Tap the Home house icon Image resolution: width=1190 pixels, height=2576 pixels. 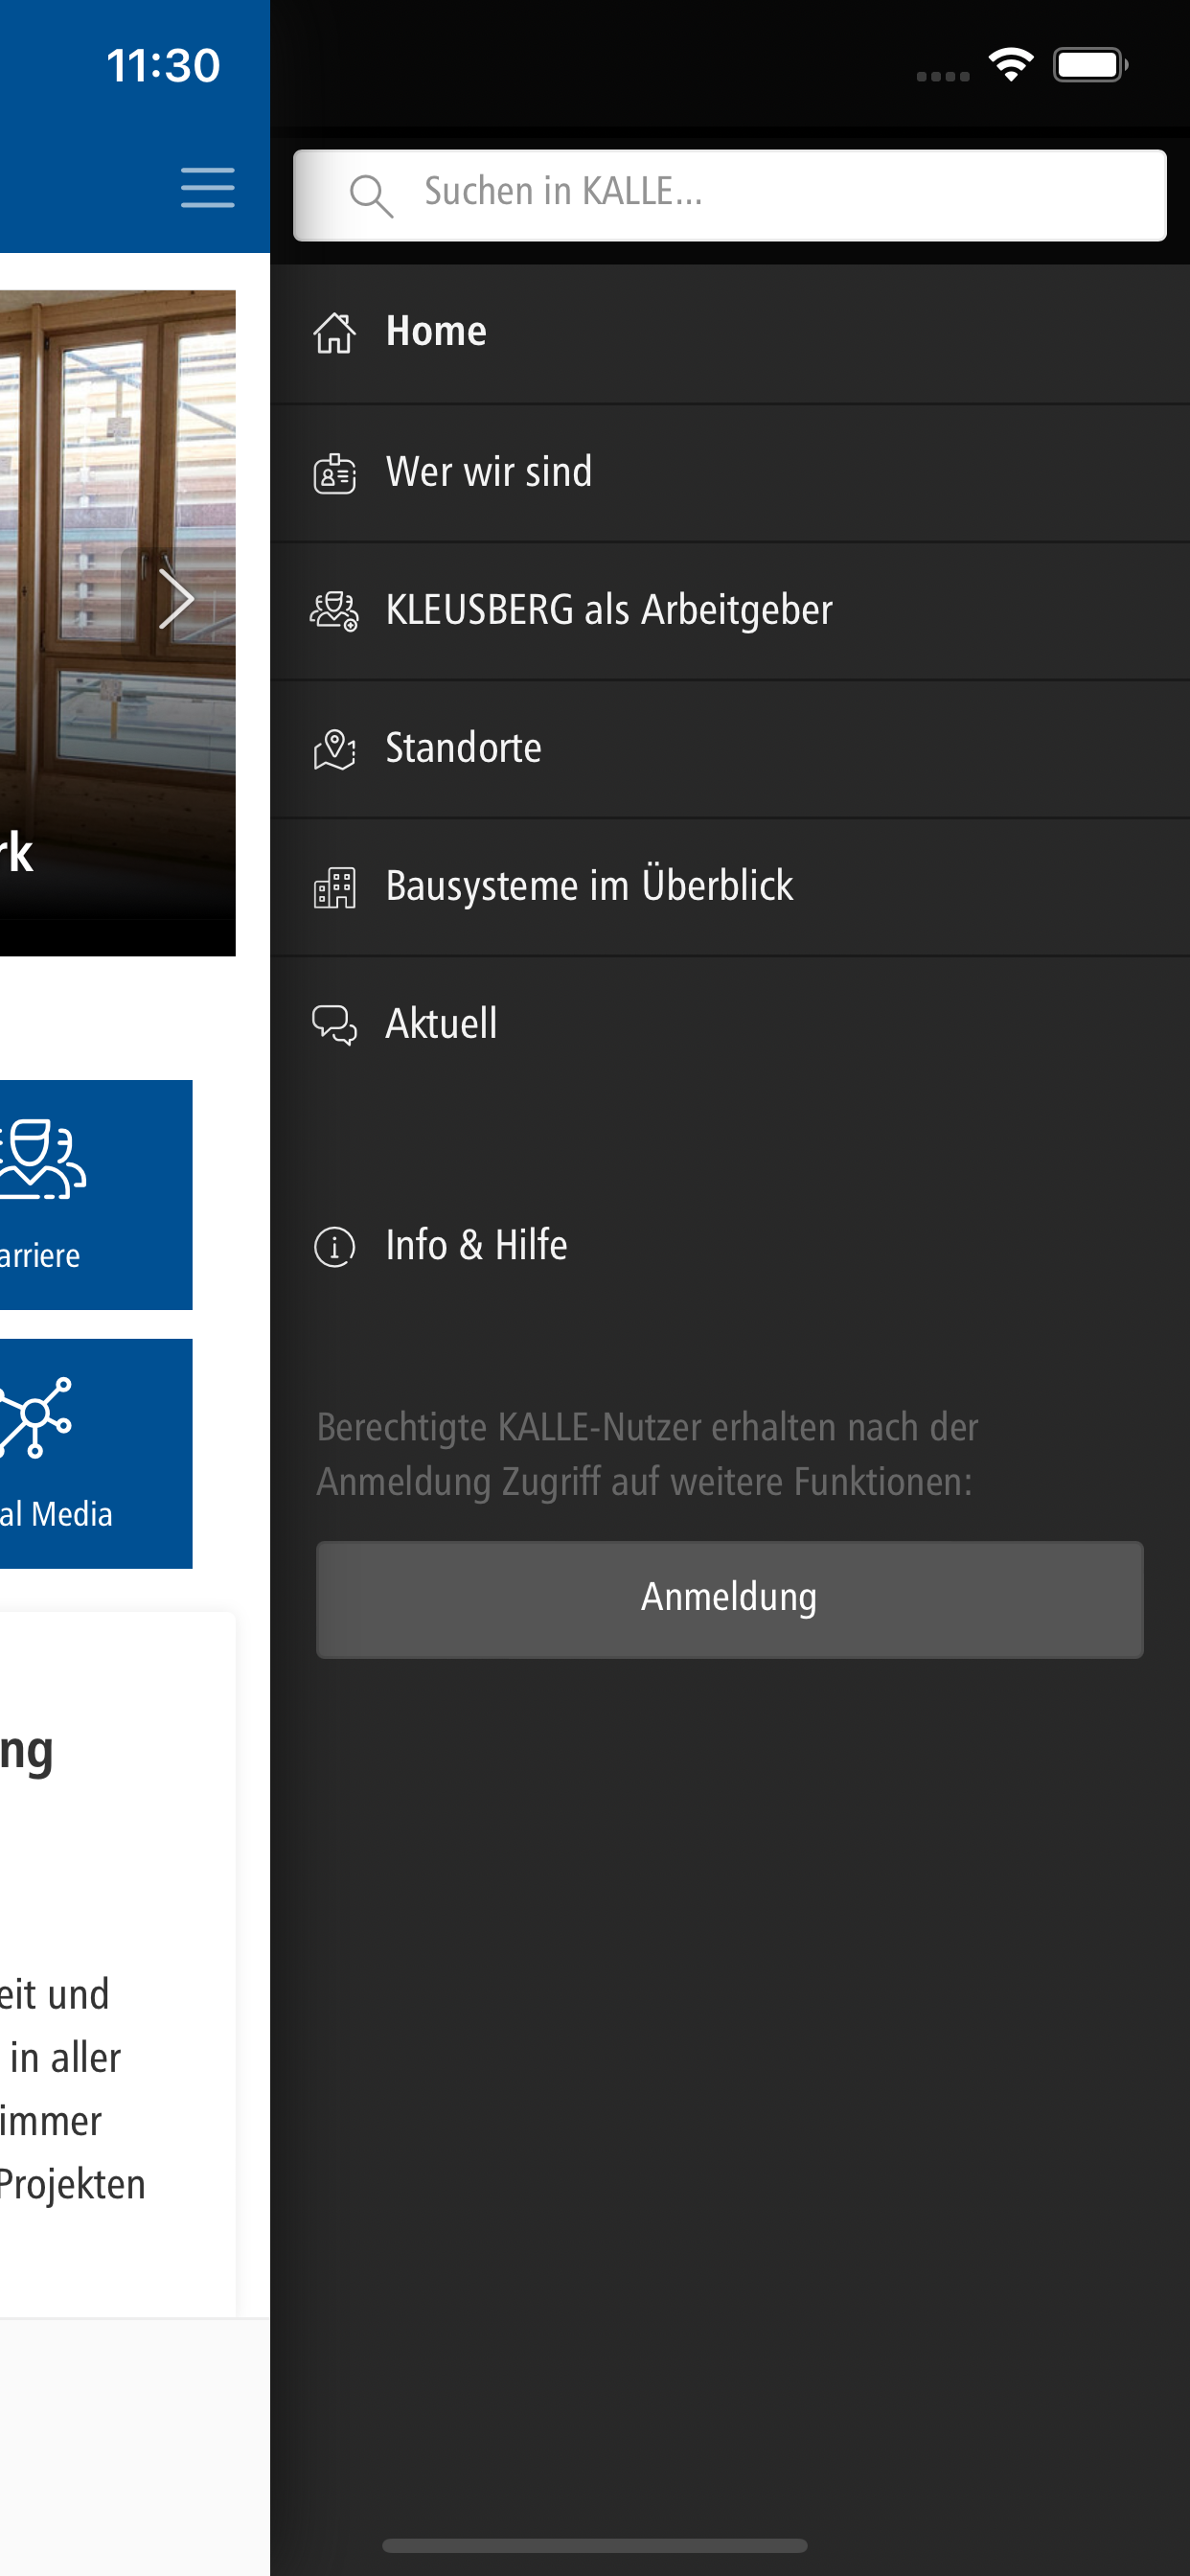(x=334, y=332)
